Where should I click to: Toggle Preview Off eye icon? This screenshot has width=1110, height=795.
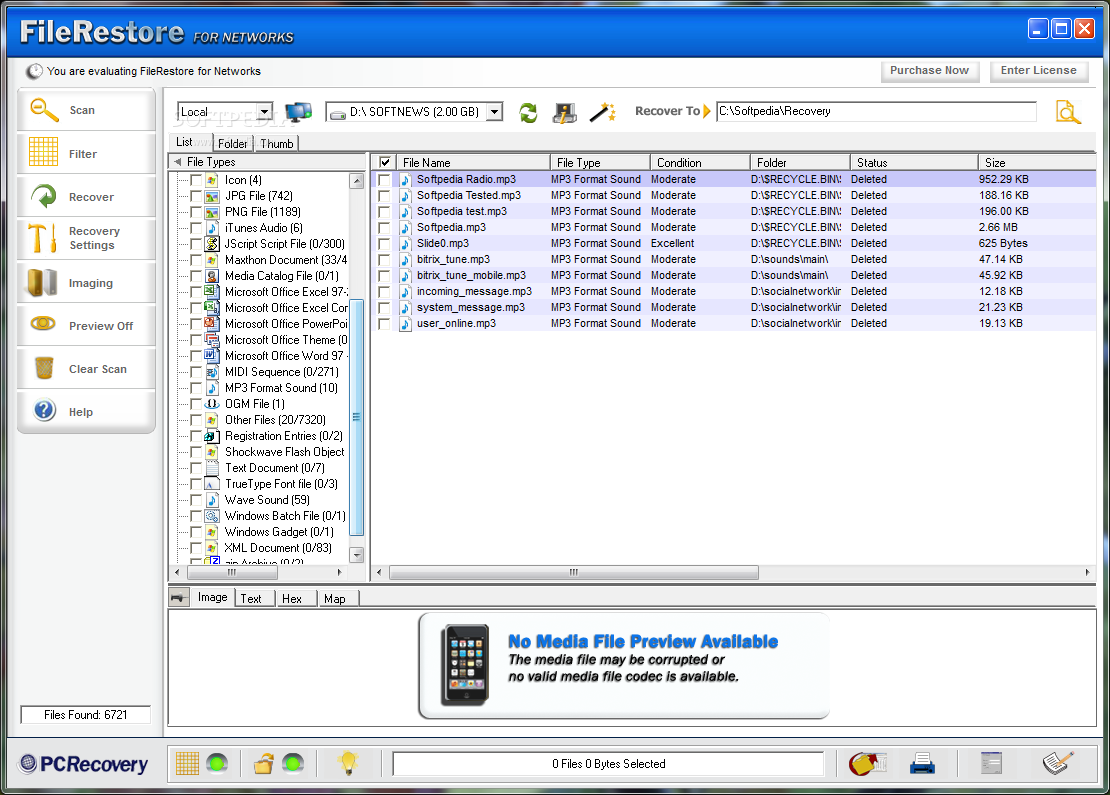(43, 324)
